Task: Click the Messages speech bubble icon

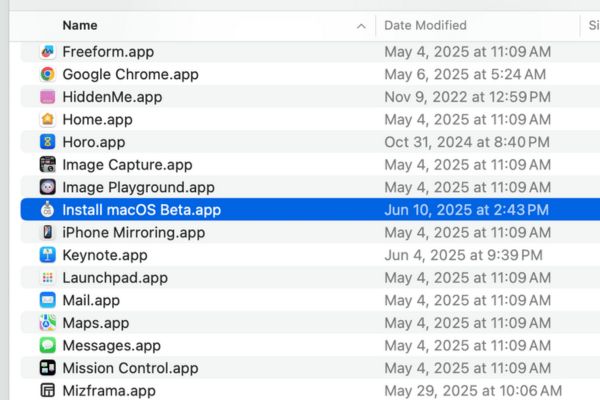Action: tap(47, 345)
